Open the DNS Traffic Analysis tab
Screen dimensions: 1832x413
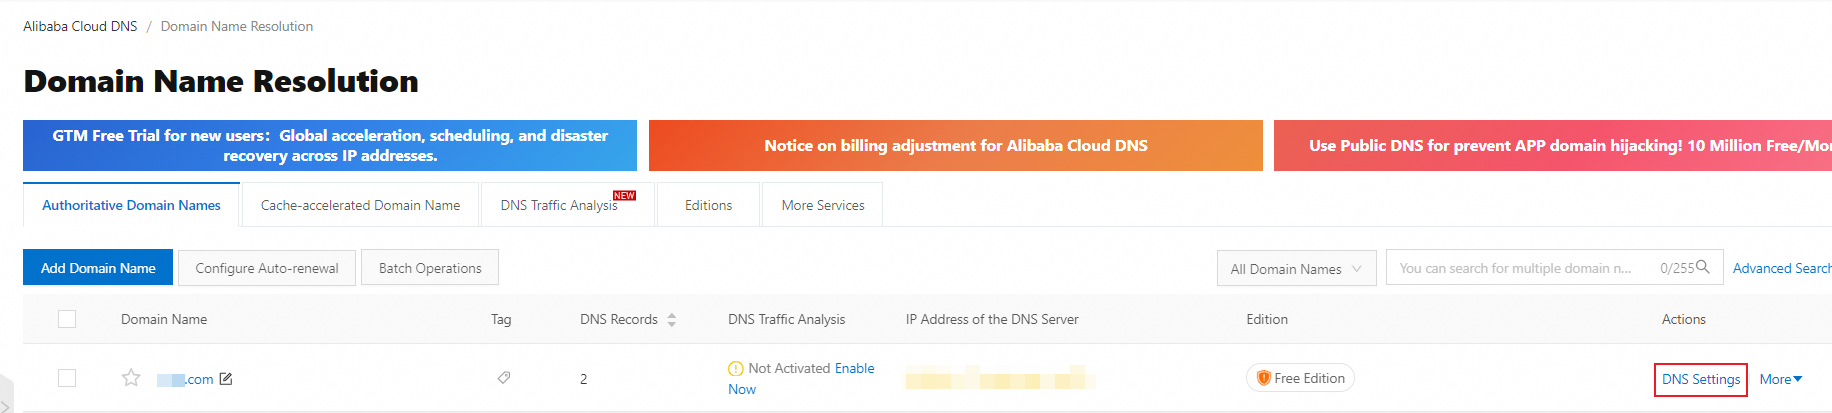(559, 205)
